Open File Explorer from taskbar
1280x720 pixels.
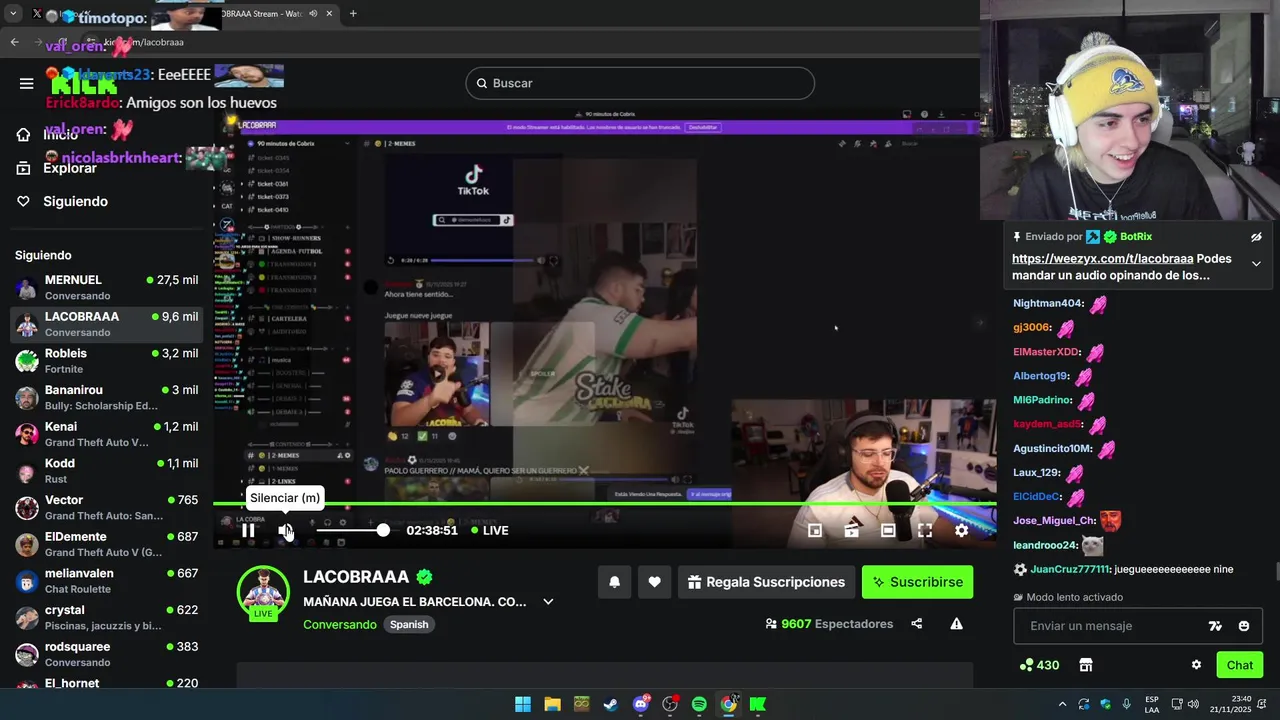tap(552, 704)
